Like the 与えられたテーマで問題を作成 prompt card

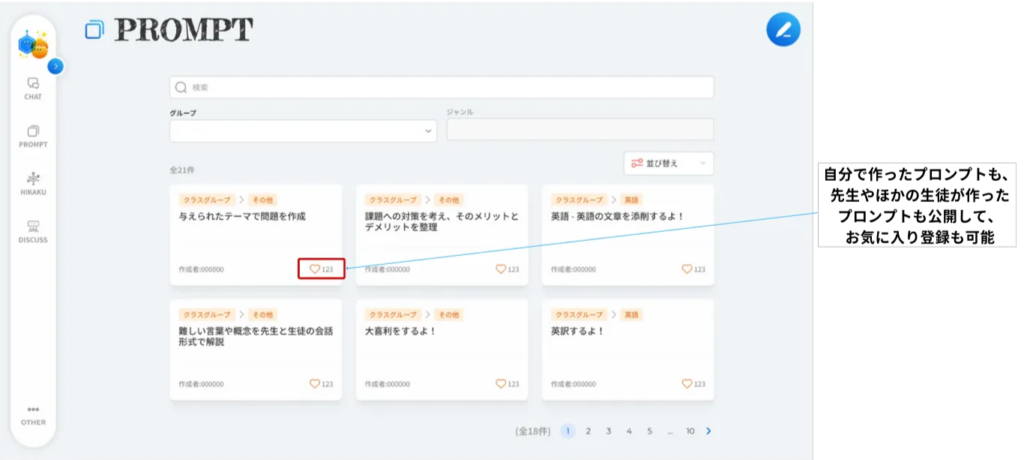[315, 269]
